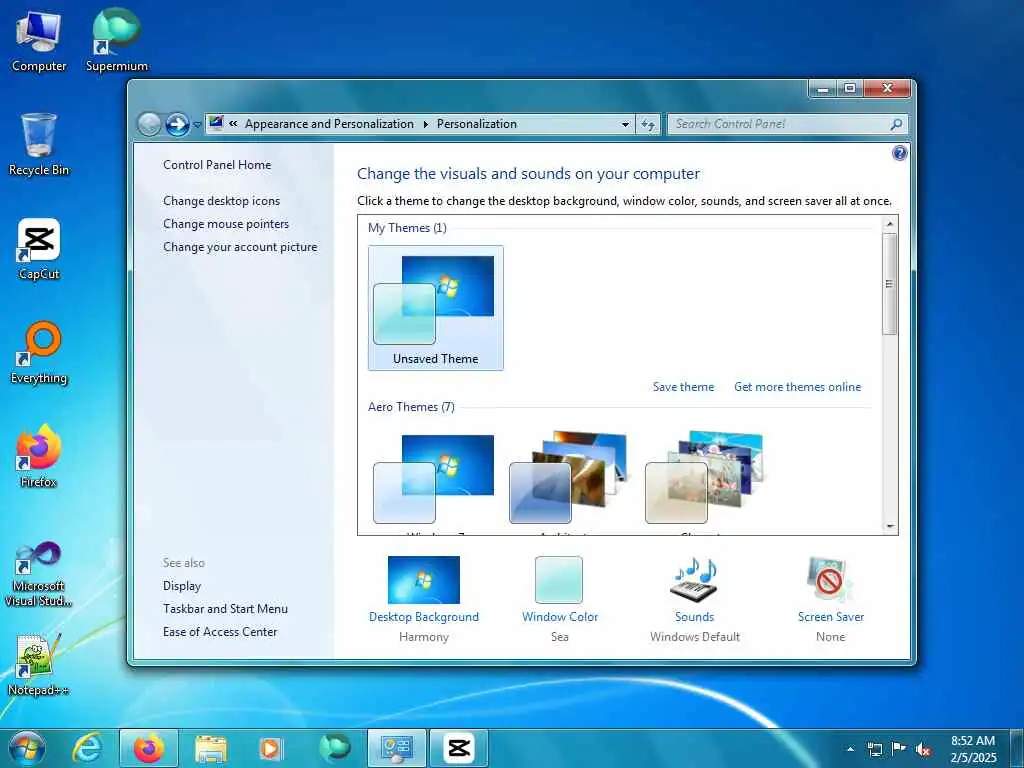The width and height of the screenshot is (1024, 768).
Task: Click the muted volume tray icon
Action: [923, 749]
